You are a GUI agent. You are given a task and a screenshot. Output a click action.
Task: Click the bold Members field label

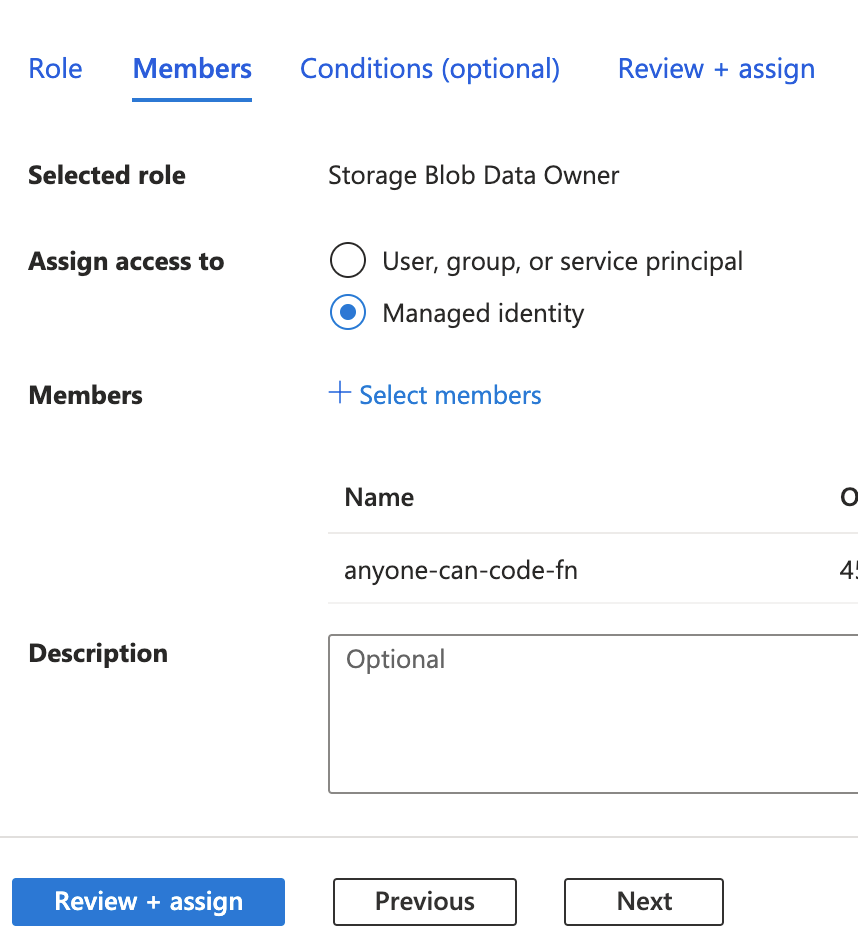pyautogui.click(x=86, y=396)
